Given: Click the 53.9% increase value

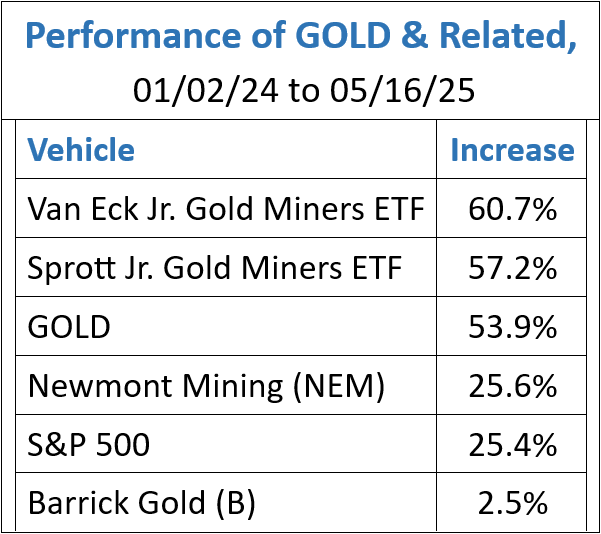Looking at the screenshot, I should tap(512, 326).
